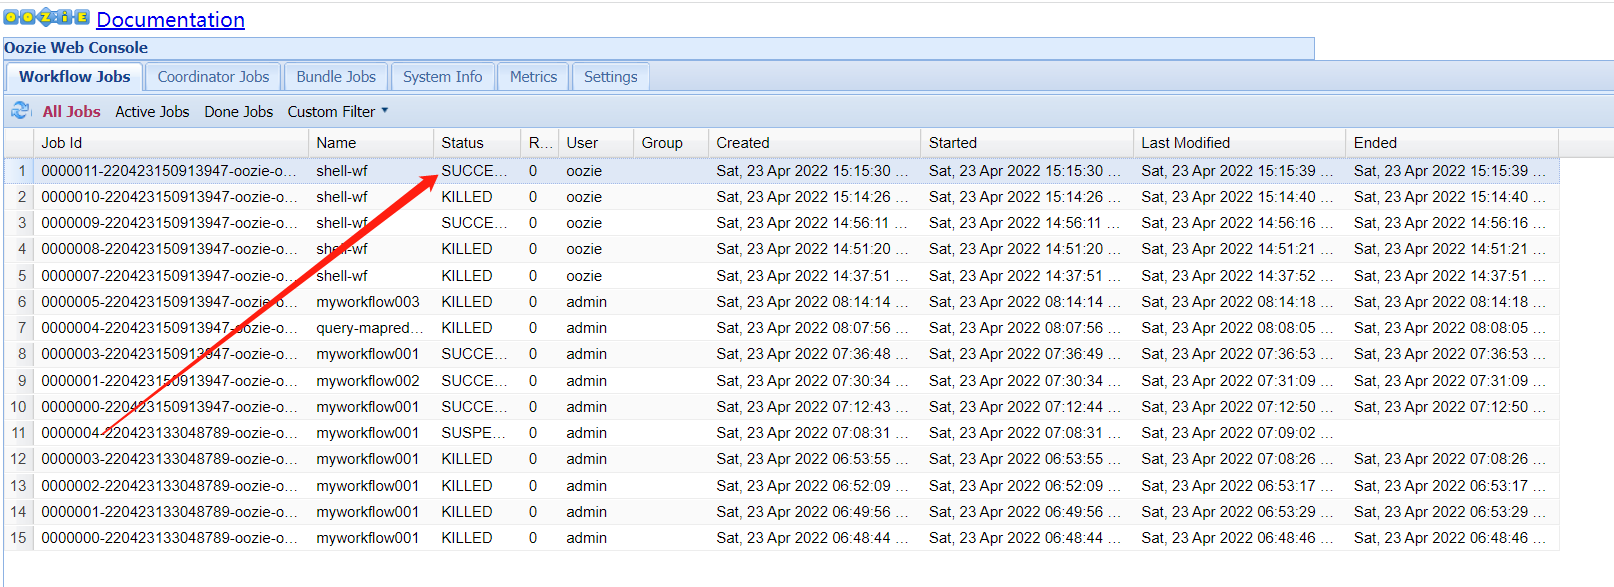Sort by Created column header
Screen dimensions: 1614x587
(814, 143)
